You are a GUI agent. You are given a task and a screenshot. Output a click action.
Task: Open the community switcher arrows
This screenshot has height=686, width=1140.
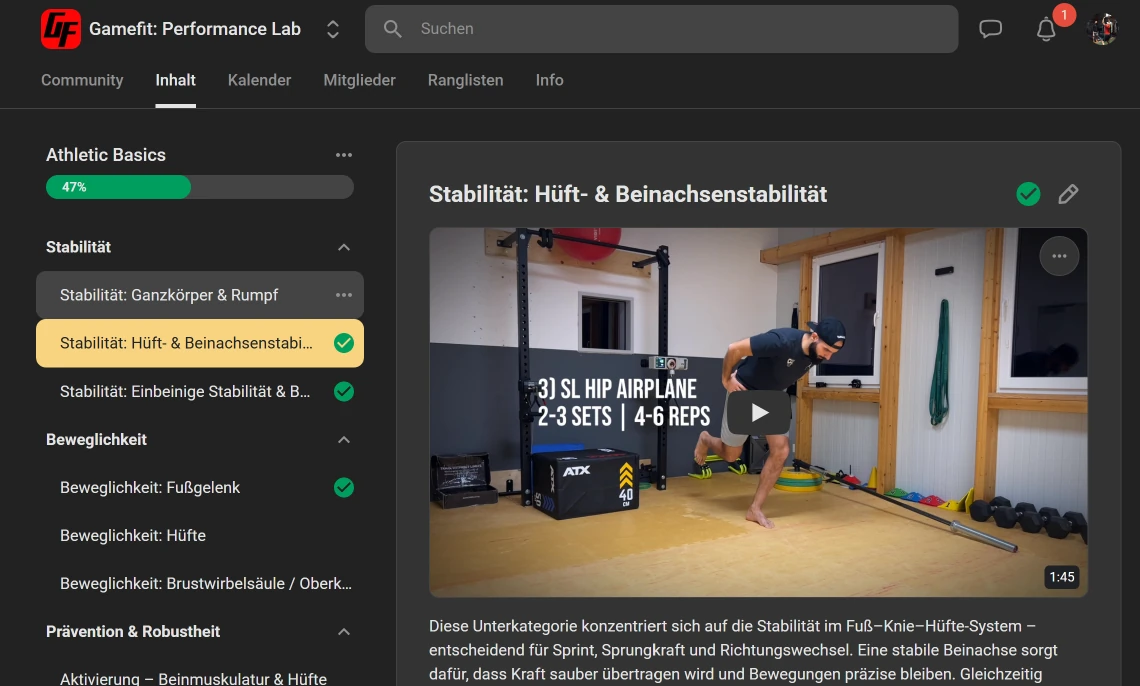point(333,29)
